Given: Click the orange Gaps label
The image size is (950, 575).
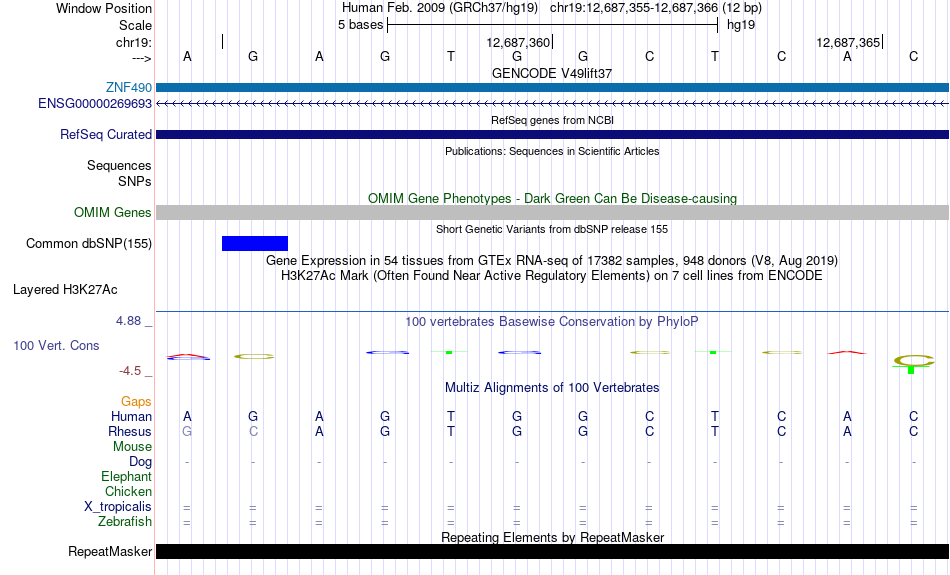Looking at the screenshot, I should (x=136, y=401).
